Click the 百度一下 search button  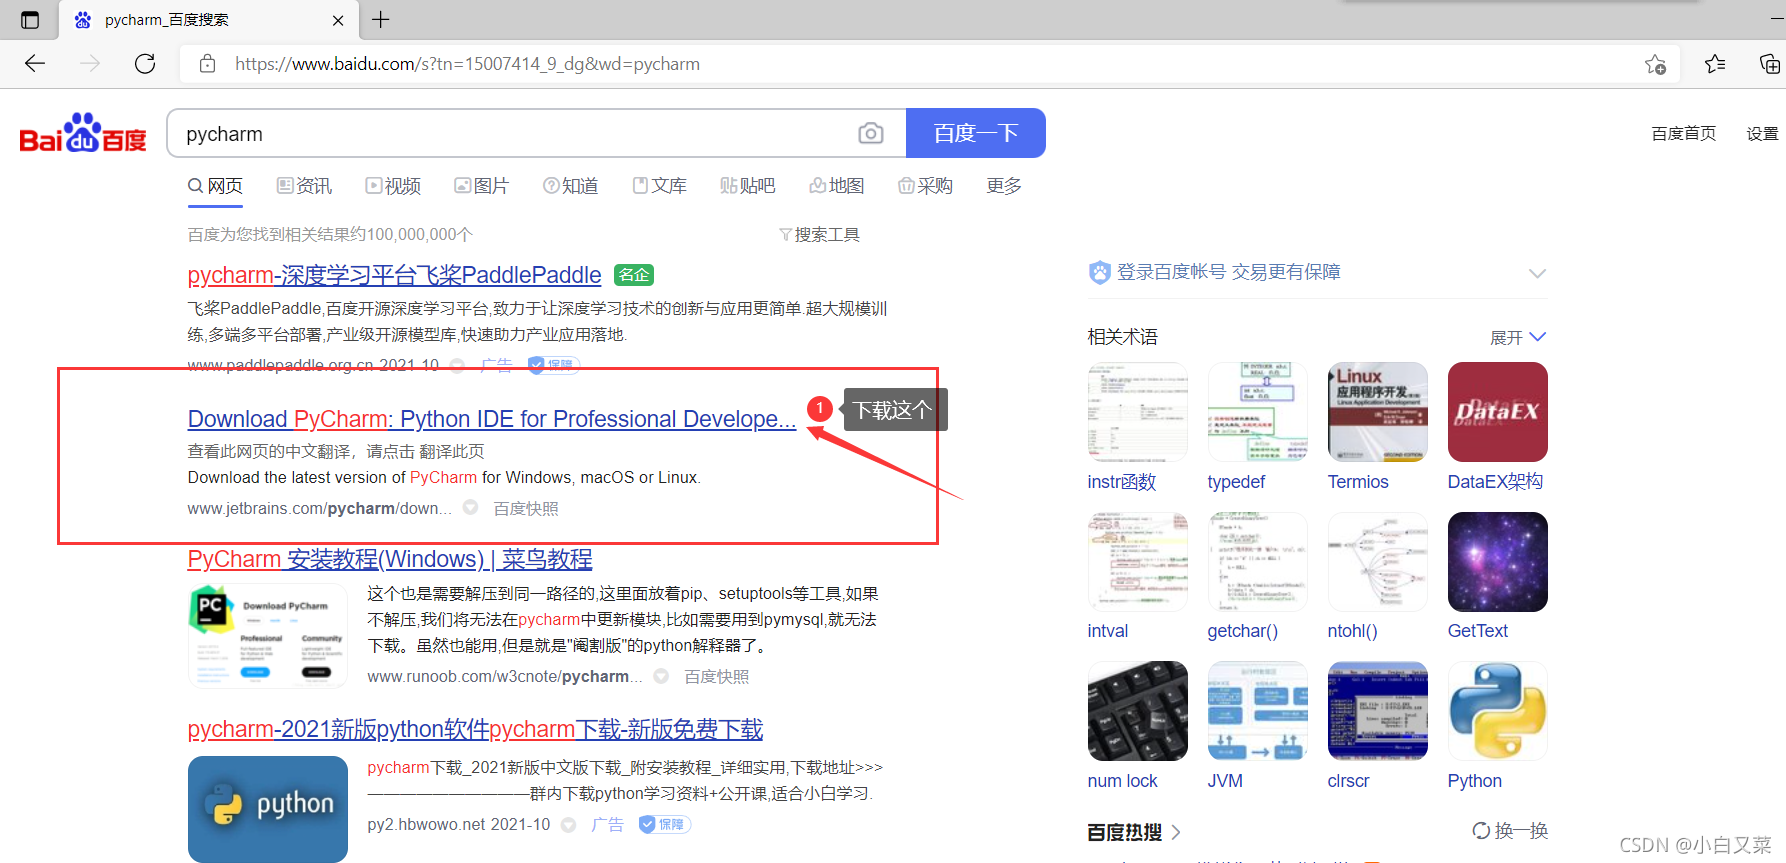(975, 133)
